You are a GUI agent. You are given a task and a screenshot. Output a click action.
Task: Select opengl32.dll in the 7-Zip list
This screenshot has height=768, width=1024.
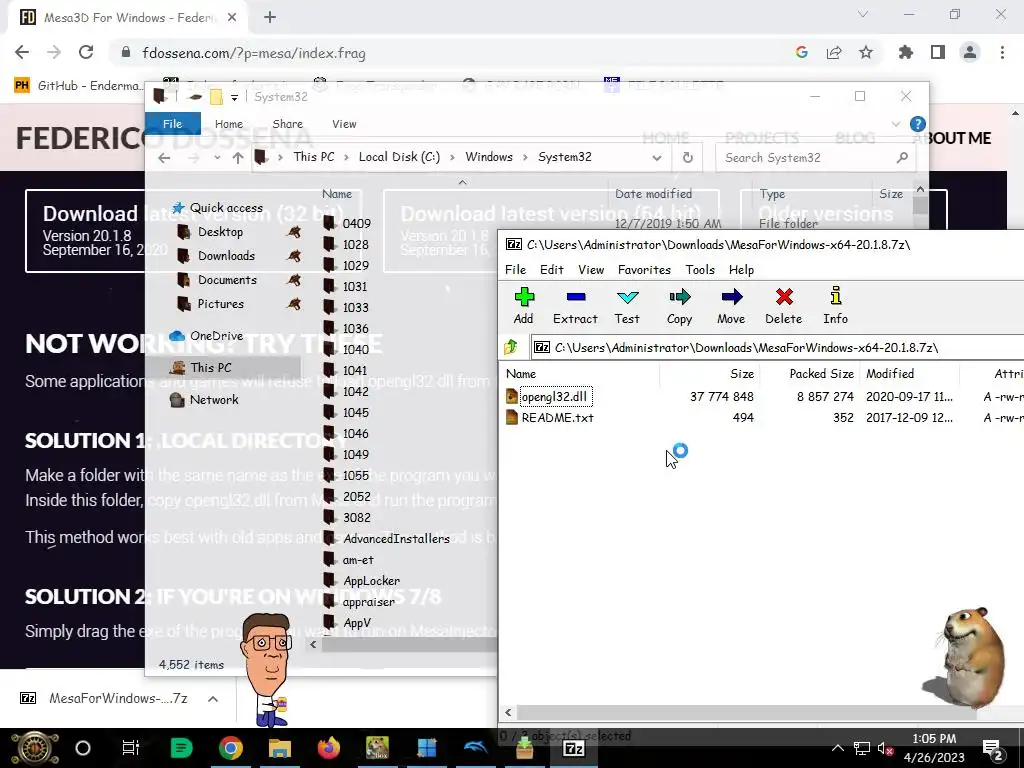(554, 396)
